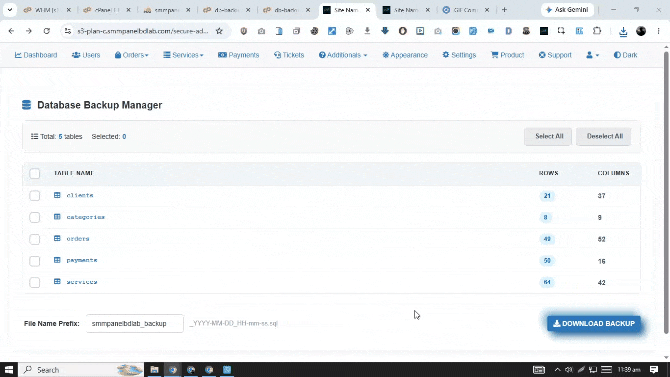Click the services table name

point(82,282)
